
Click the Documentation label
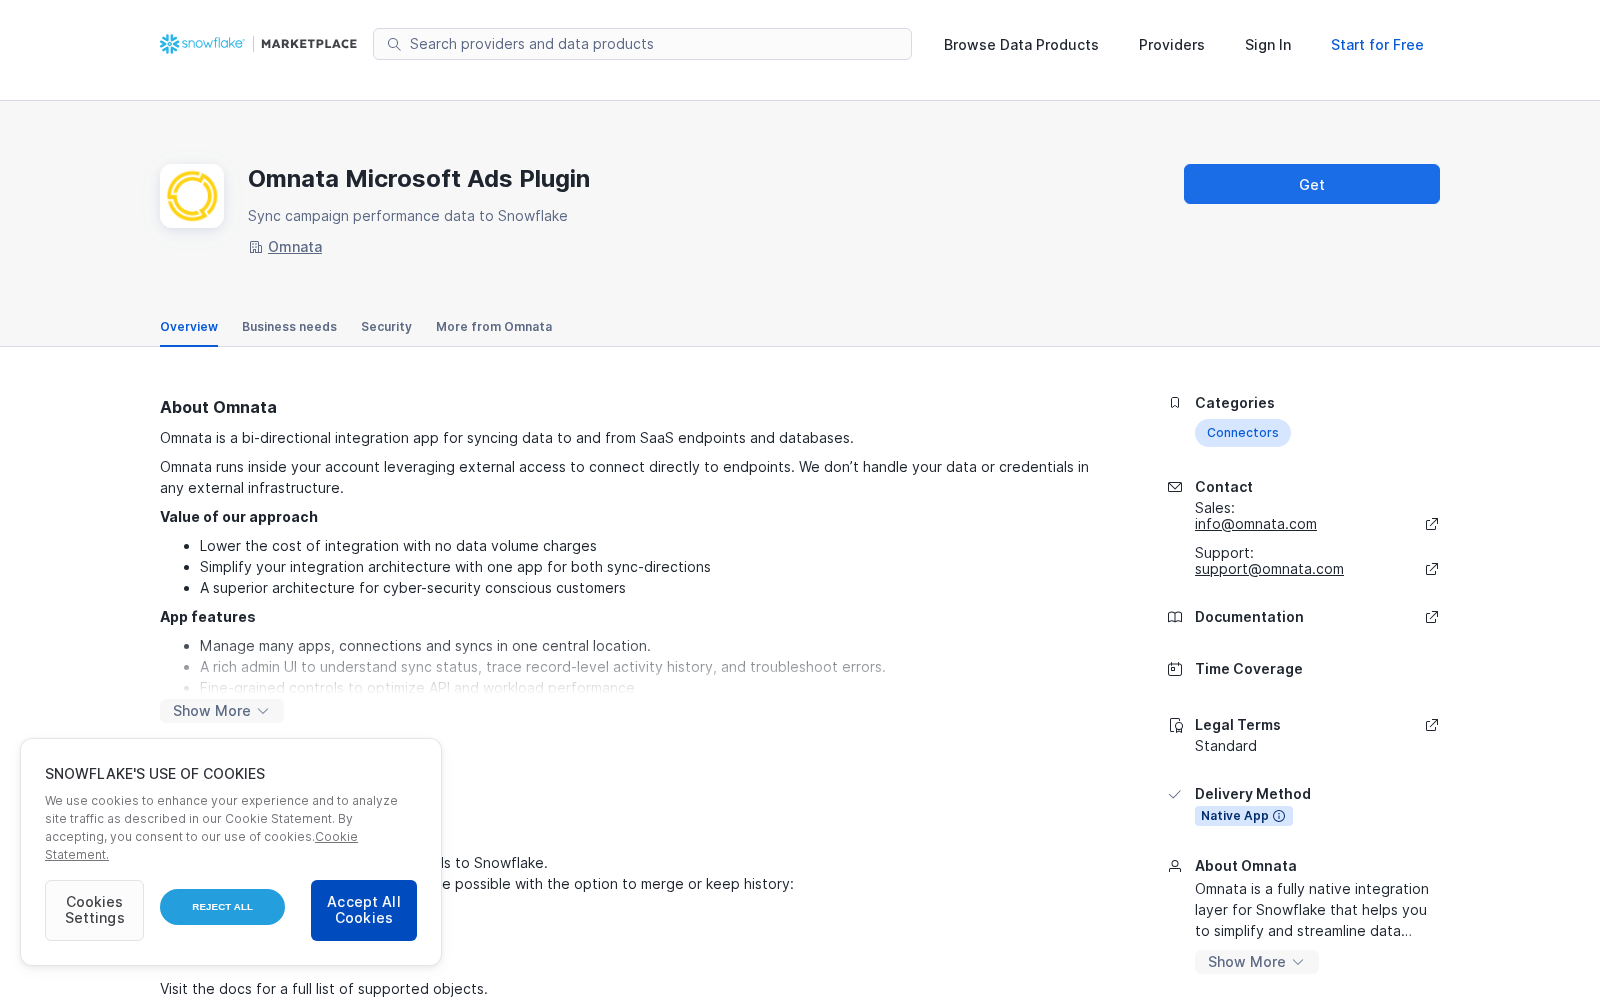pyautogui.click(x=1249, y=617)
